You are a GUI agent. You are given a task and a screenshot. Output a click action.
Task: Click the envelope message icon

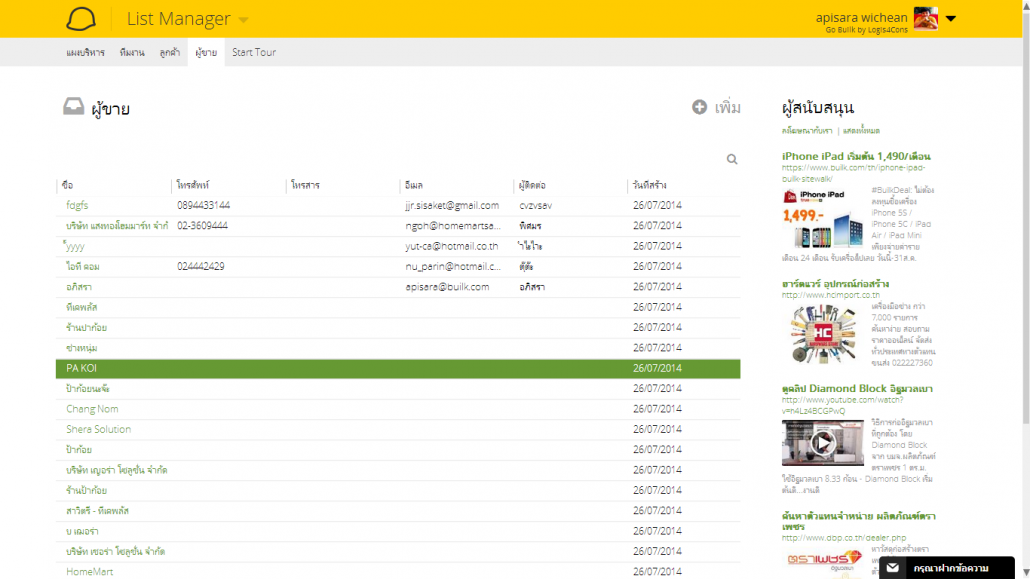[893, 568]
